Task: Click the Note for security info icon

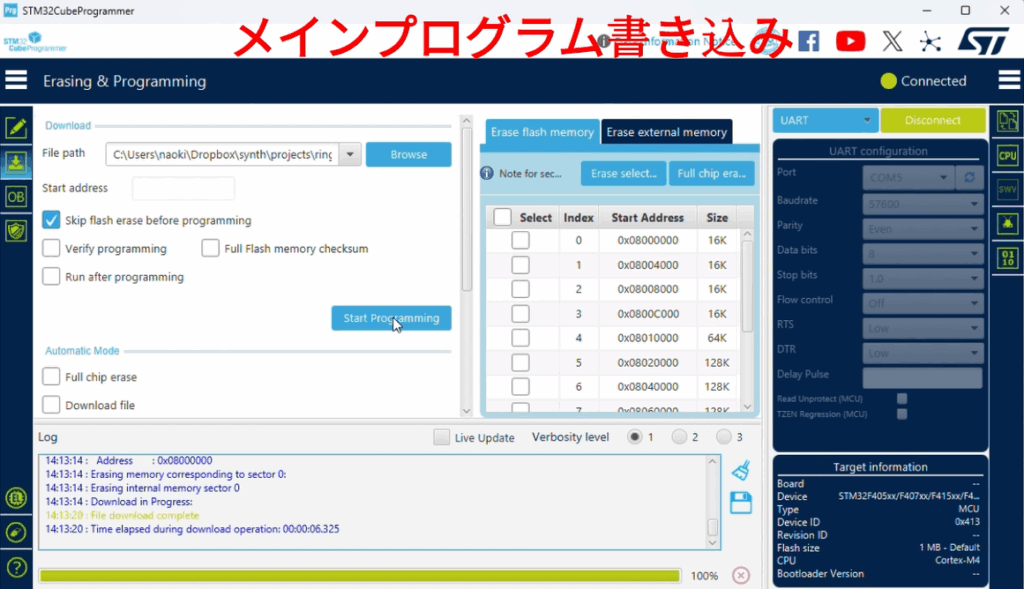Action: click(487, 173)
